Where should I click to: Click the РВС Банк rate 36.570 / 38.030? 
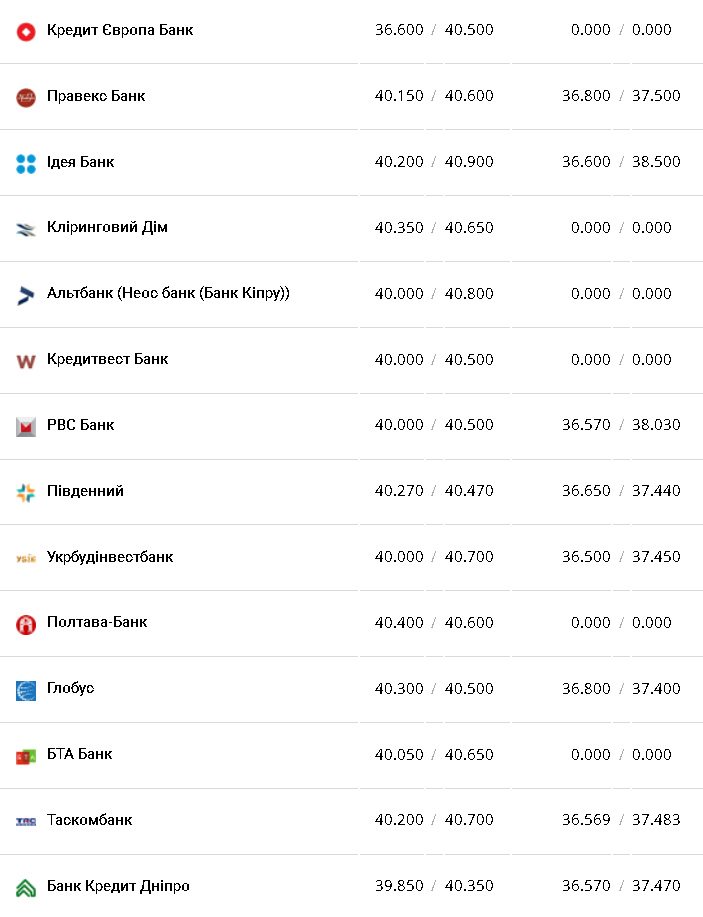[621, 425]
